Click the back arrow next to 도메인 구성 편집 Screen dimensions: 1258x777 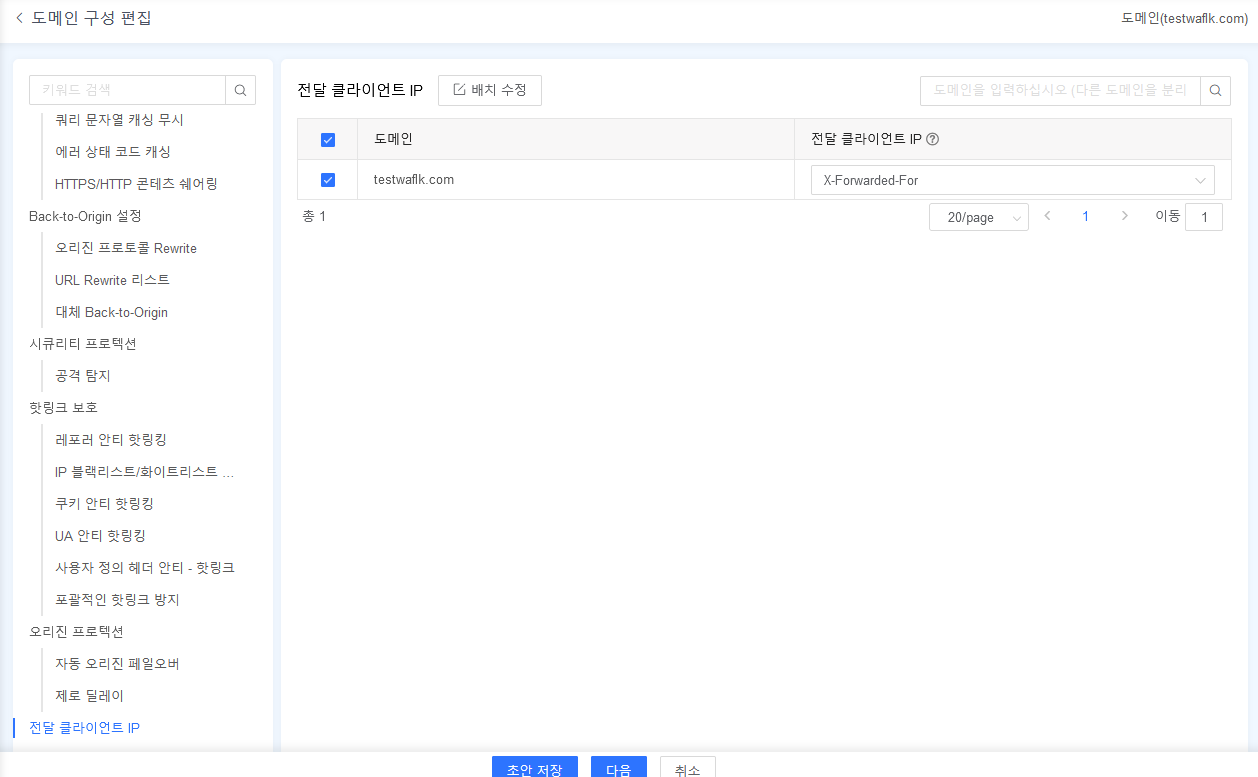(18, 17)
